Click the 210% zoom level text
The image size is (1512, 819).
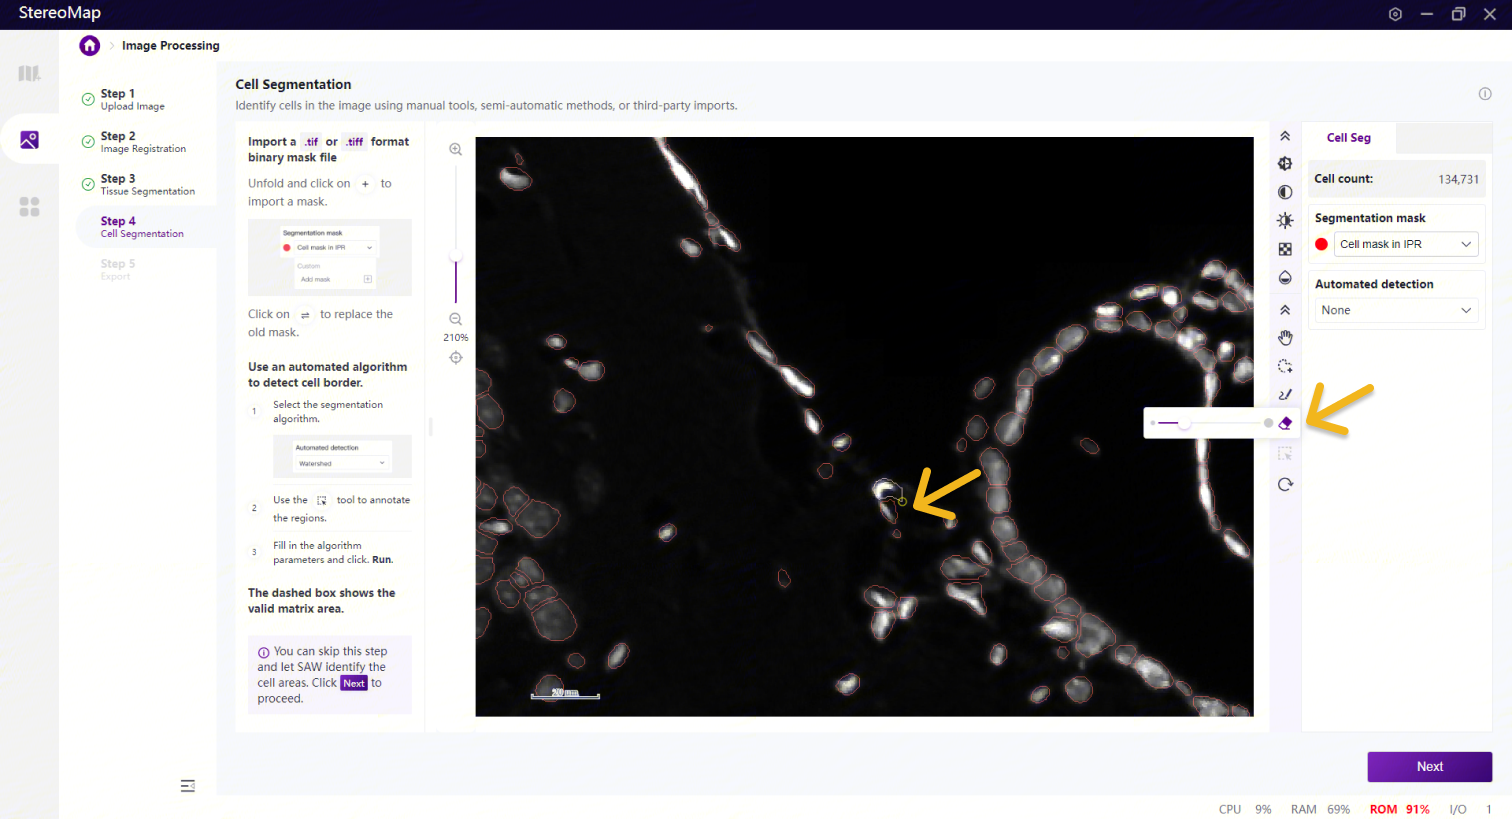456,338
